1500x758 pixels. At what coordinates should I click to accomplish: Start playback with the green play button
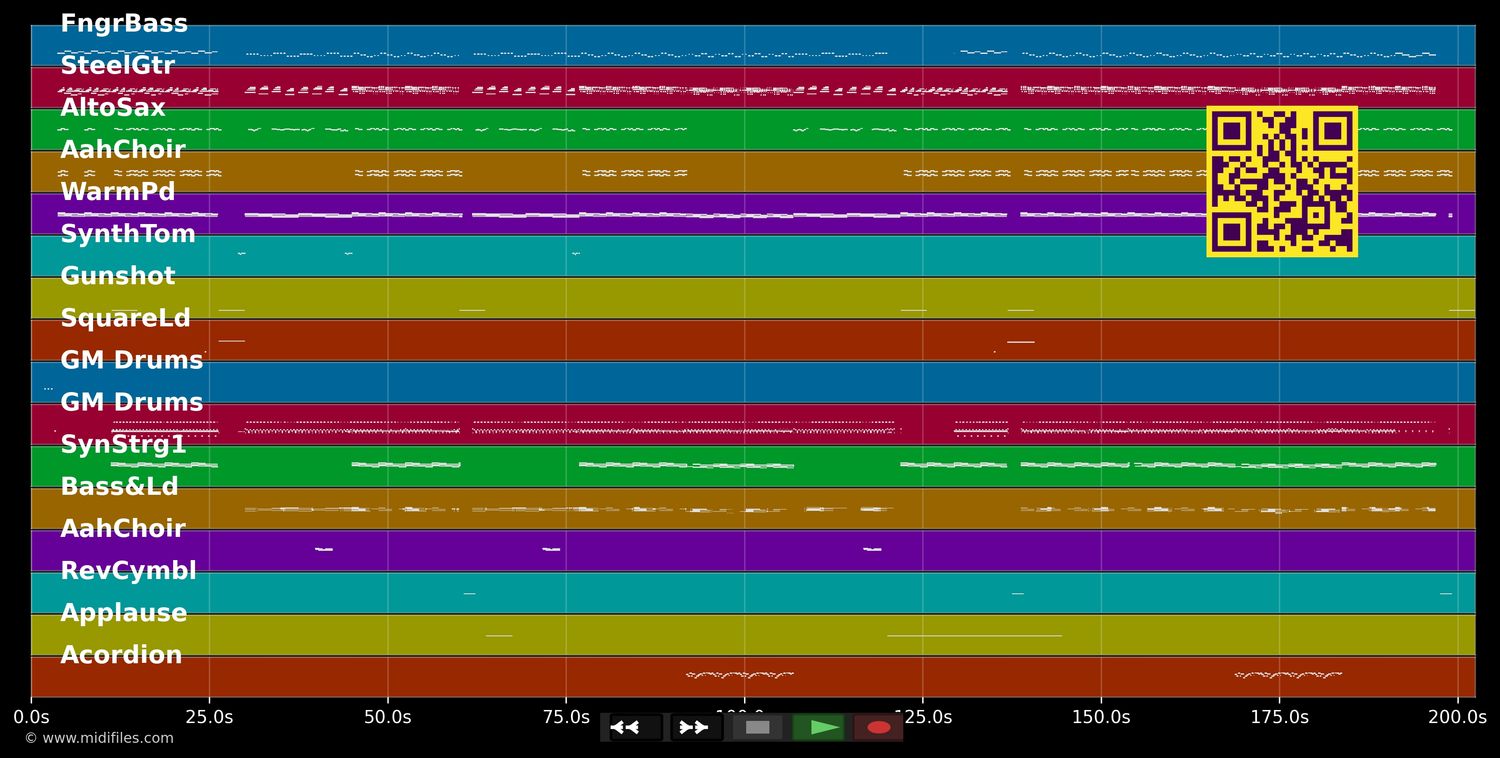pos(818,727)
